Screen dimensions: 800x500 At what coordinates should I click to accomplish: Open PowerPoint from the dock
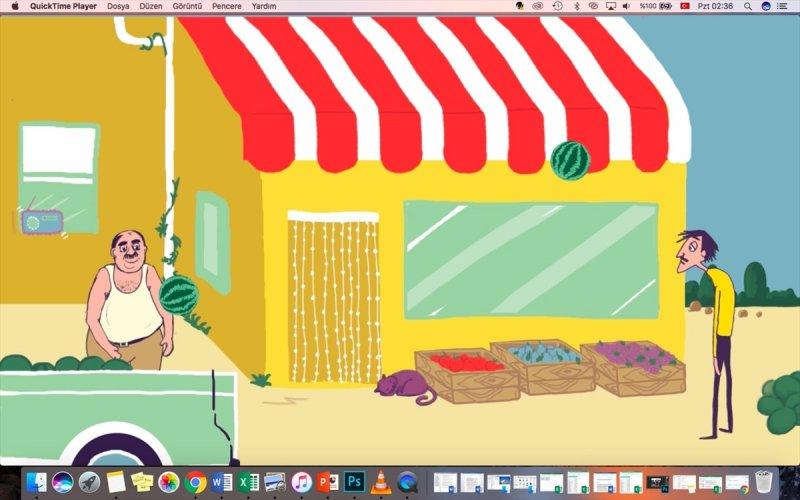(x=328, y=482)
